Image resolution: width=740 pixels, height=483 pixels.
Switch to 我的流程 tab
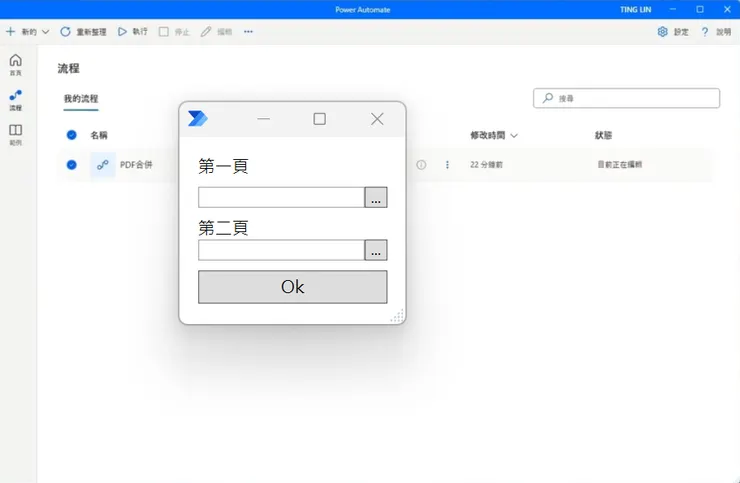click(81, 99)
